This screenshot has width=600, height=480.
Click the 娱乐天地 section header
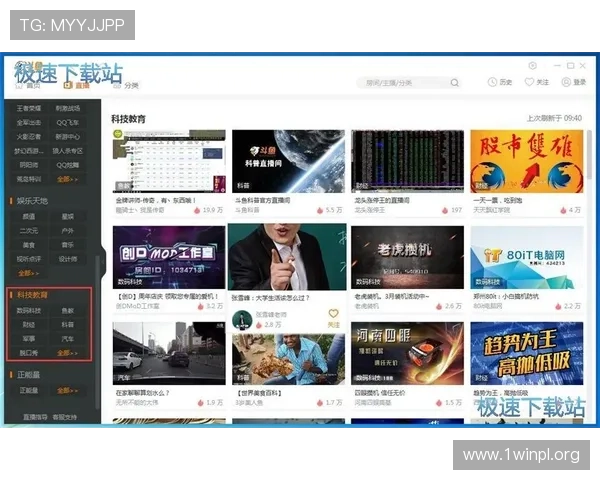(32, 201)
